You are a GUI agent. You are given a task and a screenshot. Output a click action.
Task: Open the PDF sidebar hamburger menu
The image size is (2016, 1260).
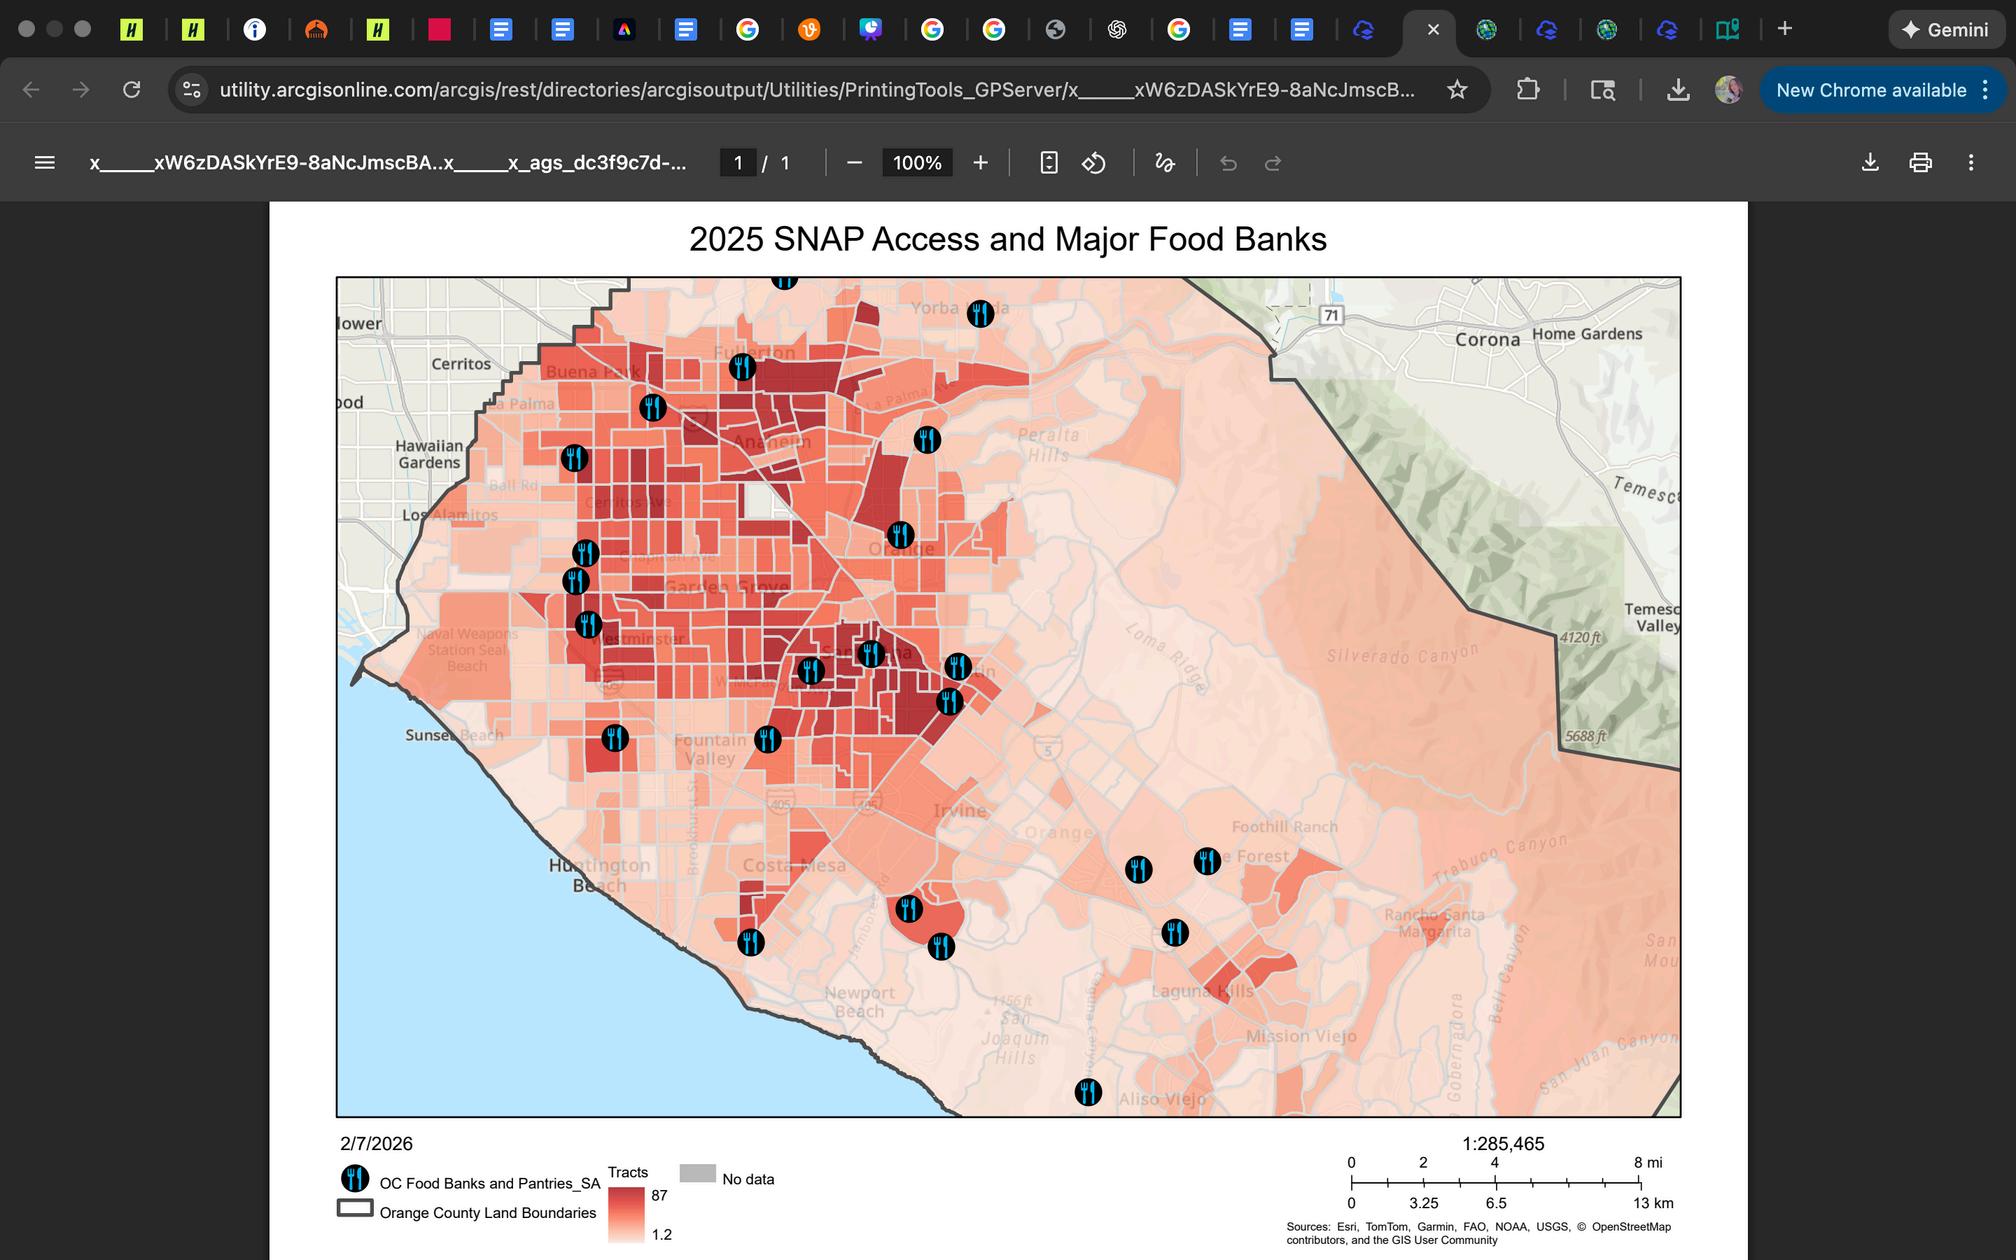pos(44,162)
